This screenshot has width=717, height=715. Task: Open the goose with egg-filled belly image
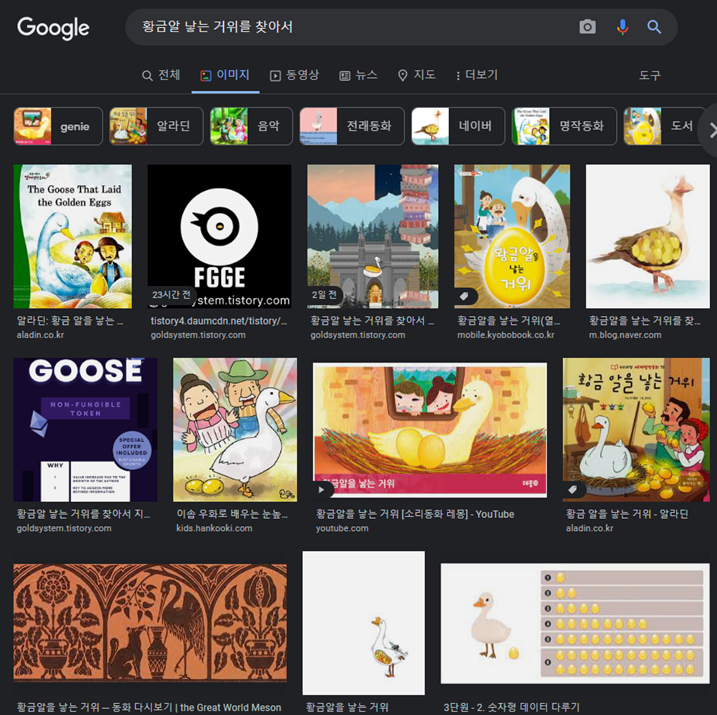coord(648,236)
